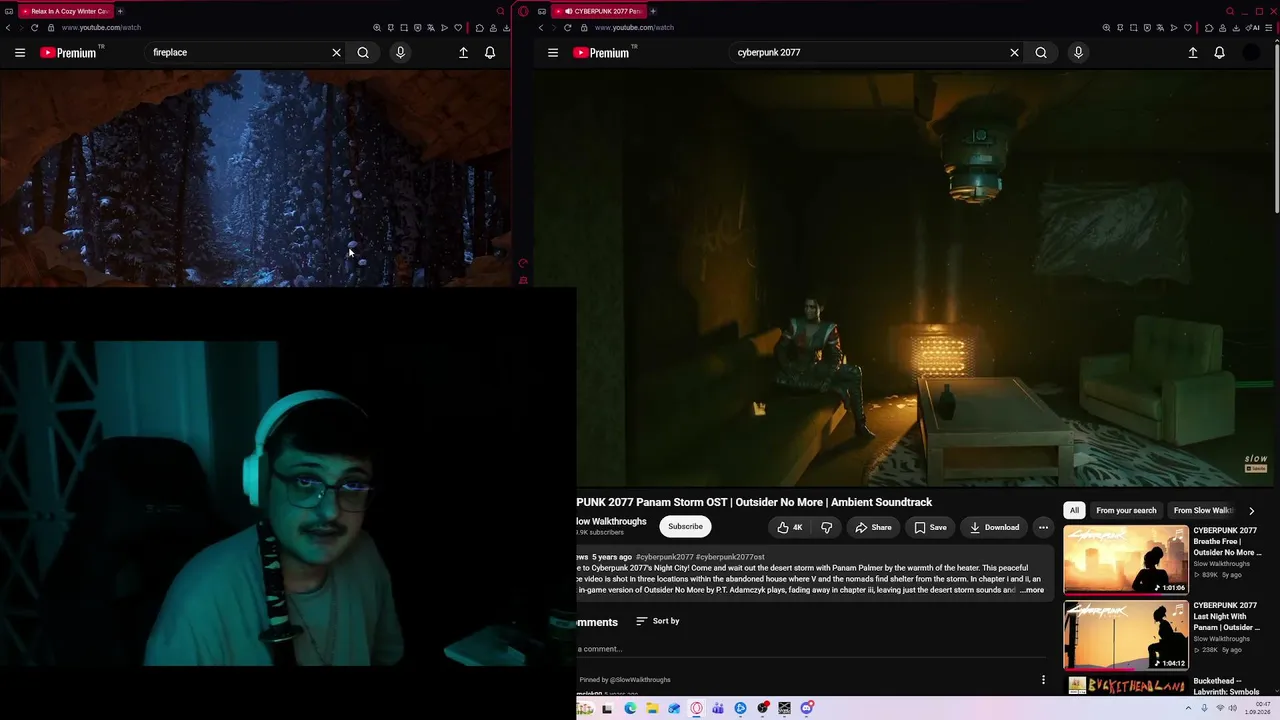Viewport: 1280px width, 720px height.
Task: Select the 'All' recommendations chip
Action: click(1074, 510)
